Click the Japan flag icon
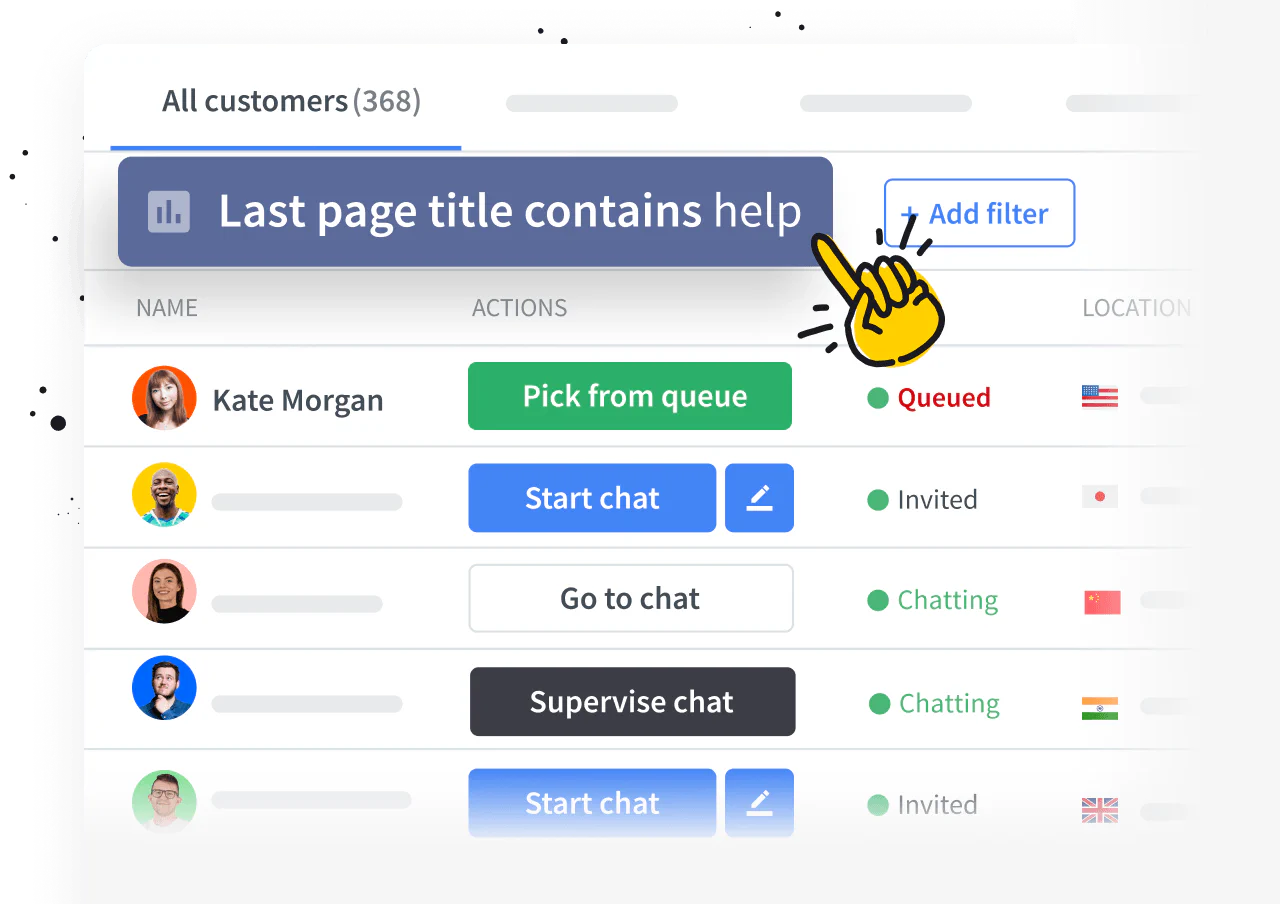The width and height of the screenshot is (1280, 904). [1099, 496]
